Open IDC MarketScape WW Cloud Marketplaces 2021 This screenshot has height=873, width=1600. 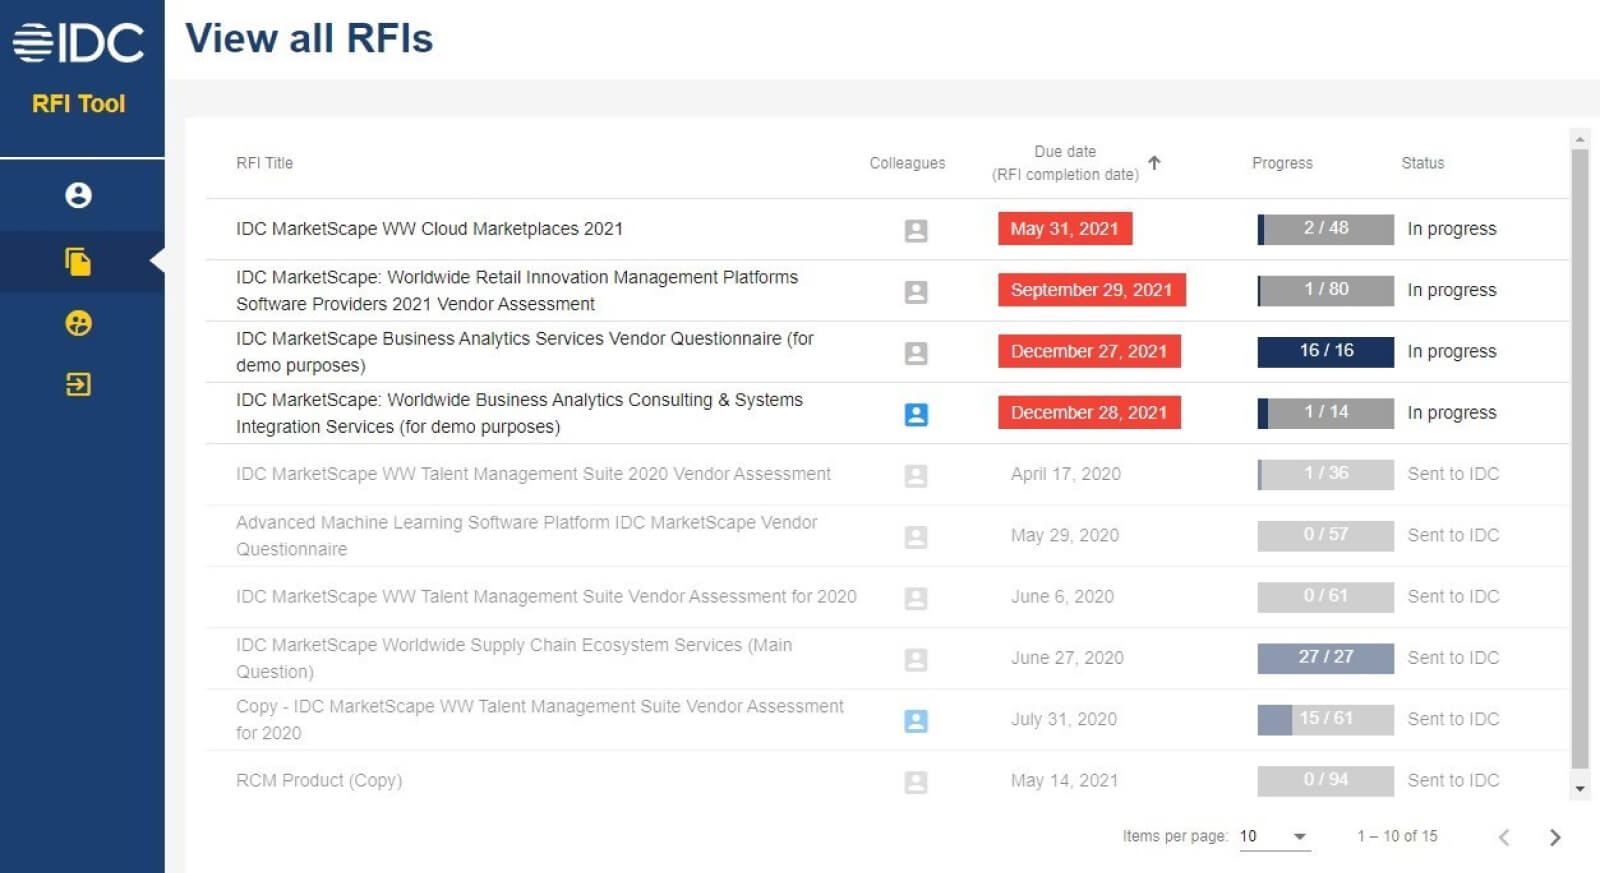[429, 228]
